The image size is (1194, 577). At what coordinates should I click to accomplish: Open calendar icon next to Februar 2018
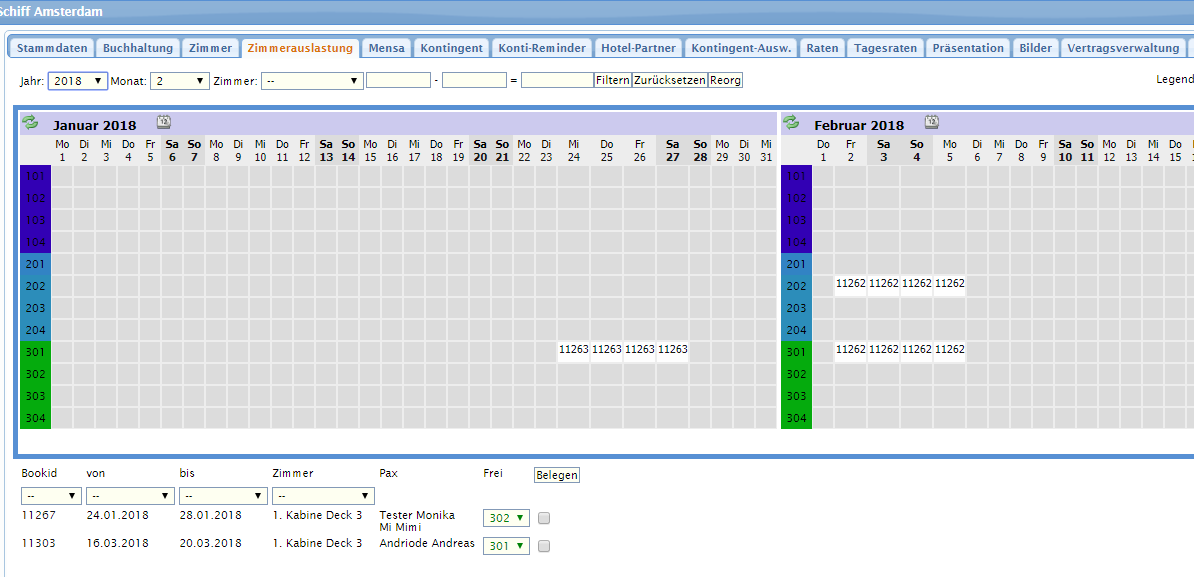931,122
